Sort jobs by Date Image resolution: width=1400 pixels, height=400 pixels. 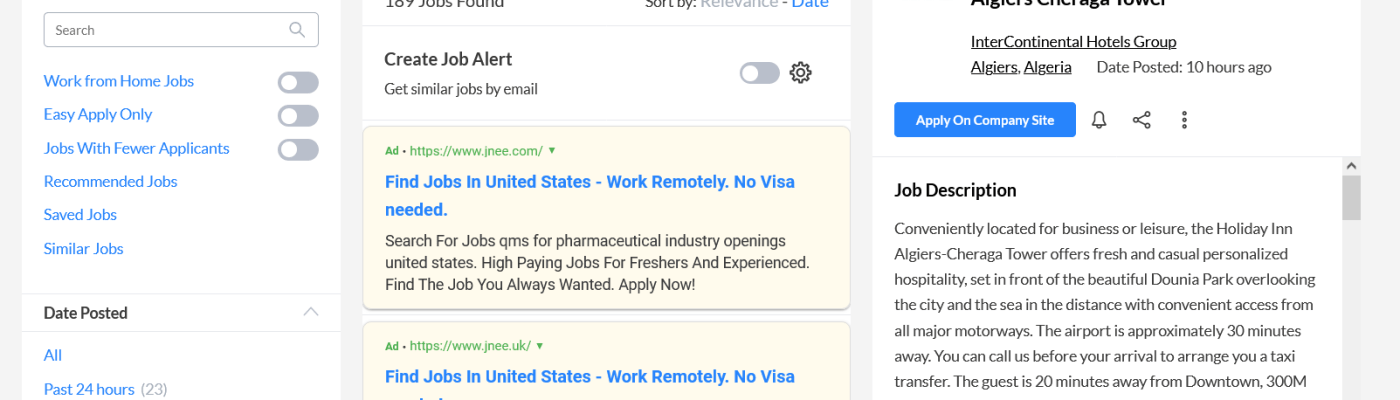coord(810,4)
